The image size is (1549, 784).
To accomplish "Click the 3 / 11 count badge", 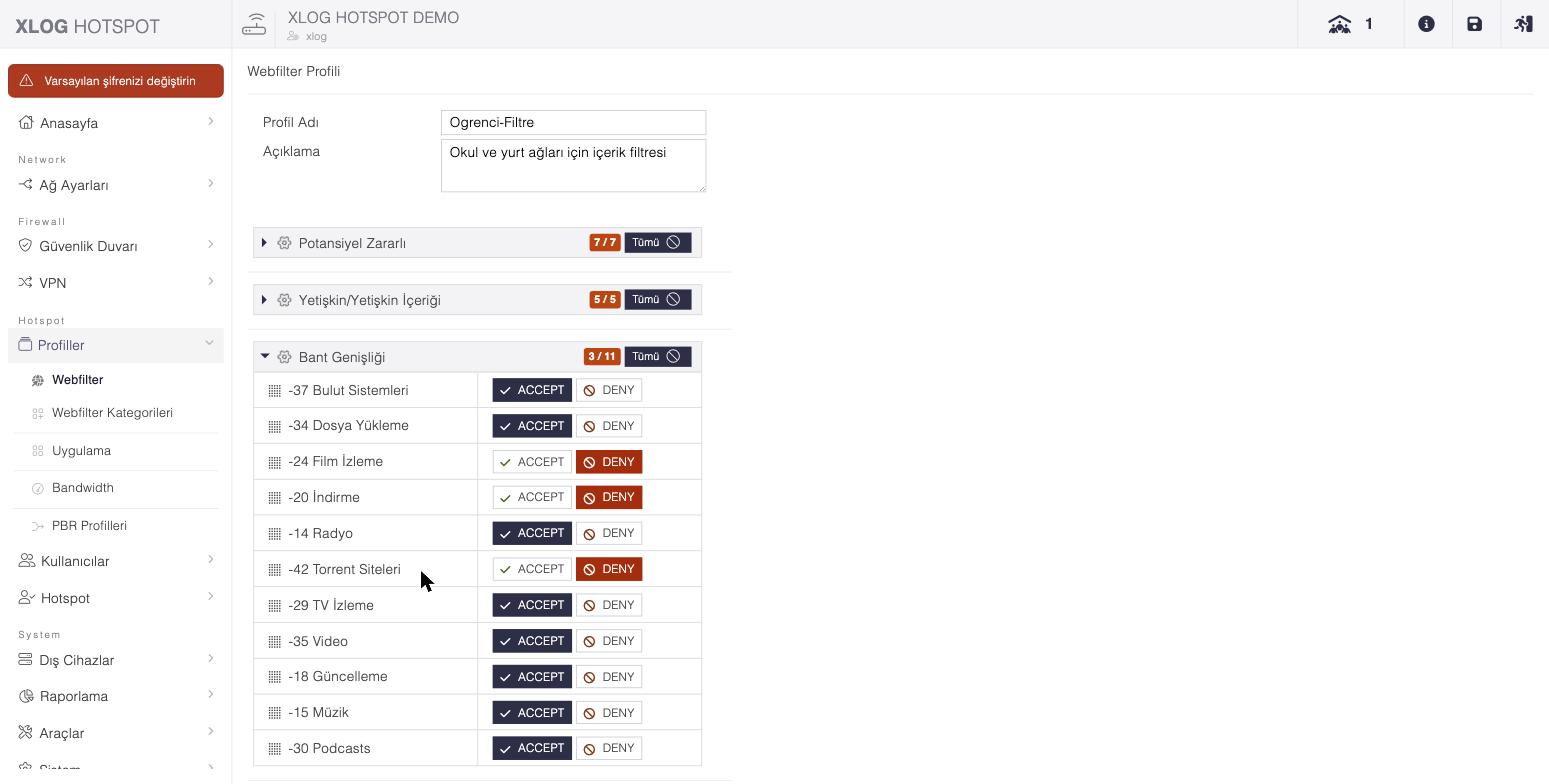I will point(602,356).
